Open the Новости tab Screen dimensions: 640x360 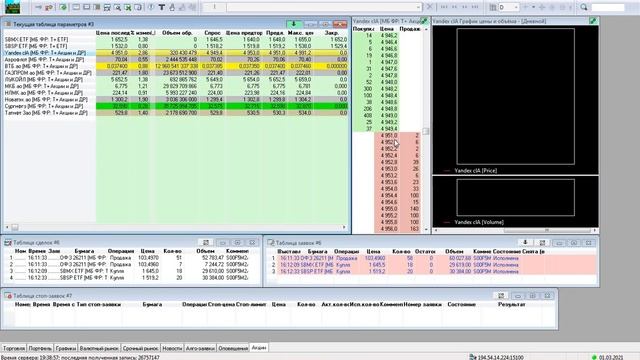pyautogui.click(x=172, y=348)
